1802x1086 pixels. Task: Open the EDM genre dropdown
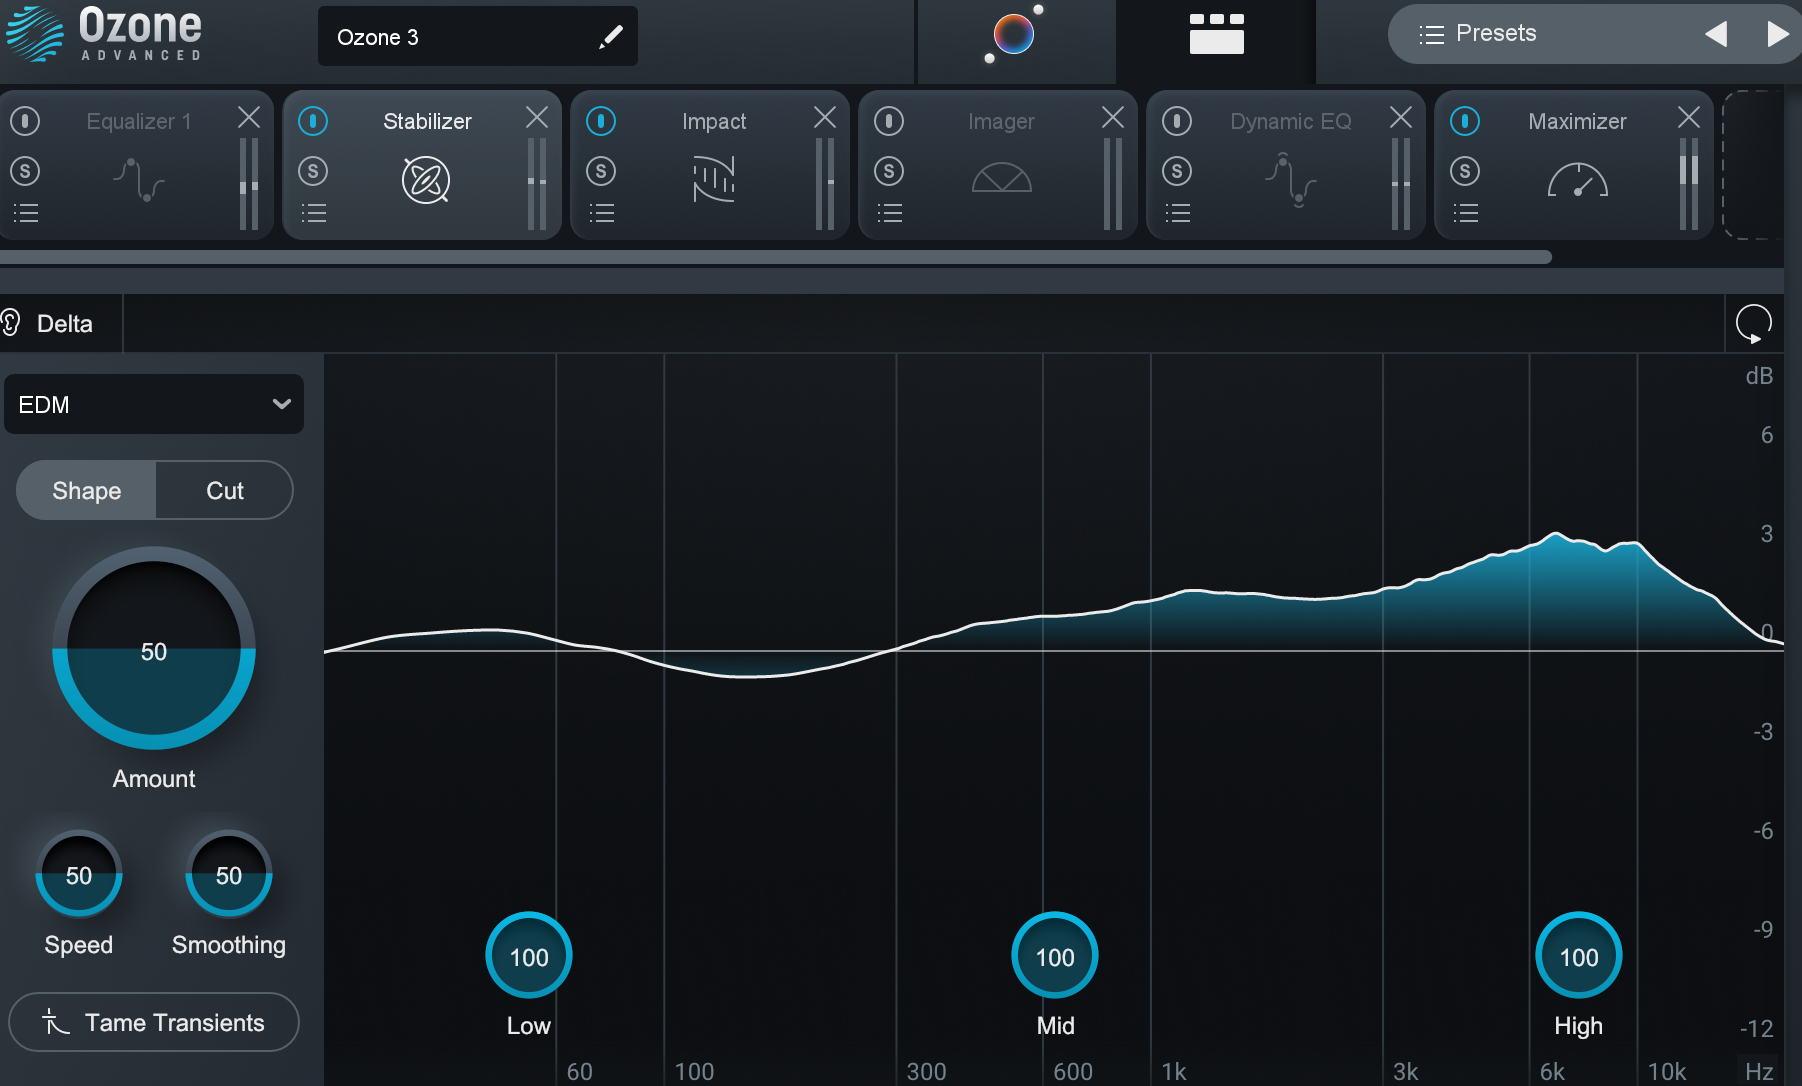click(x=153, y=404)
